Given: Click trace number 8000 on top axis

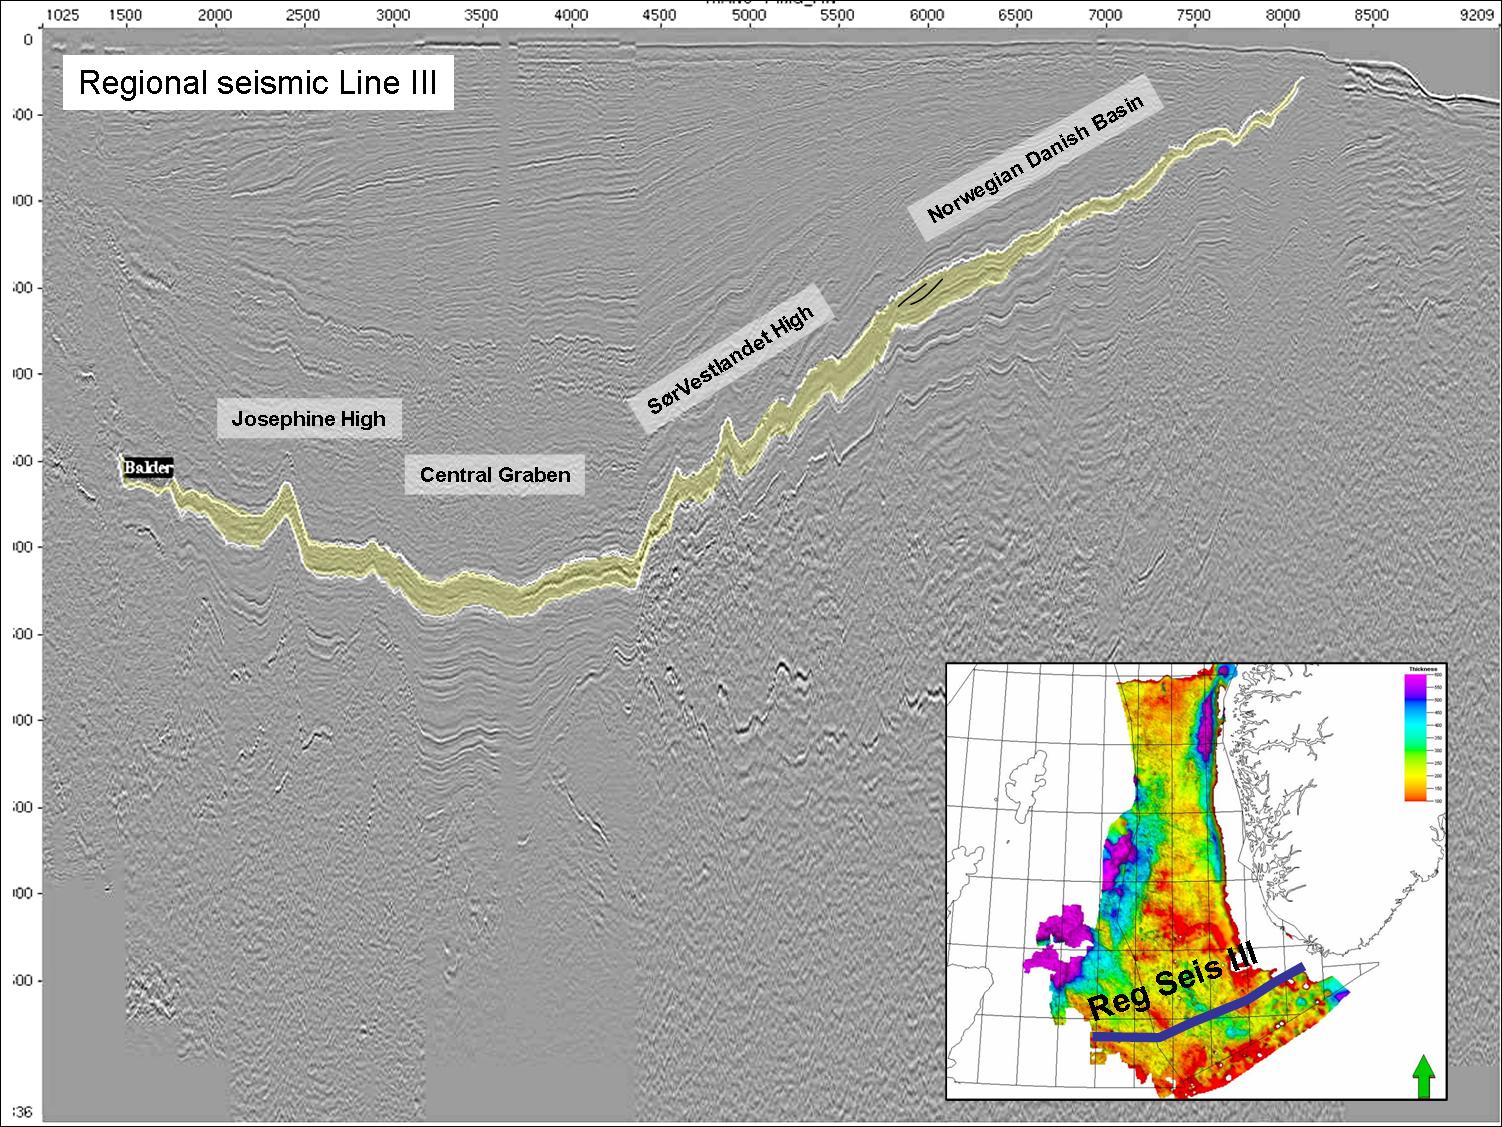Looking at the screenshot, I should pos(1282,16).
